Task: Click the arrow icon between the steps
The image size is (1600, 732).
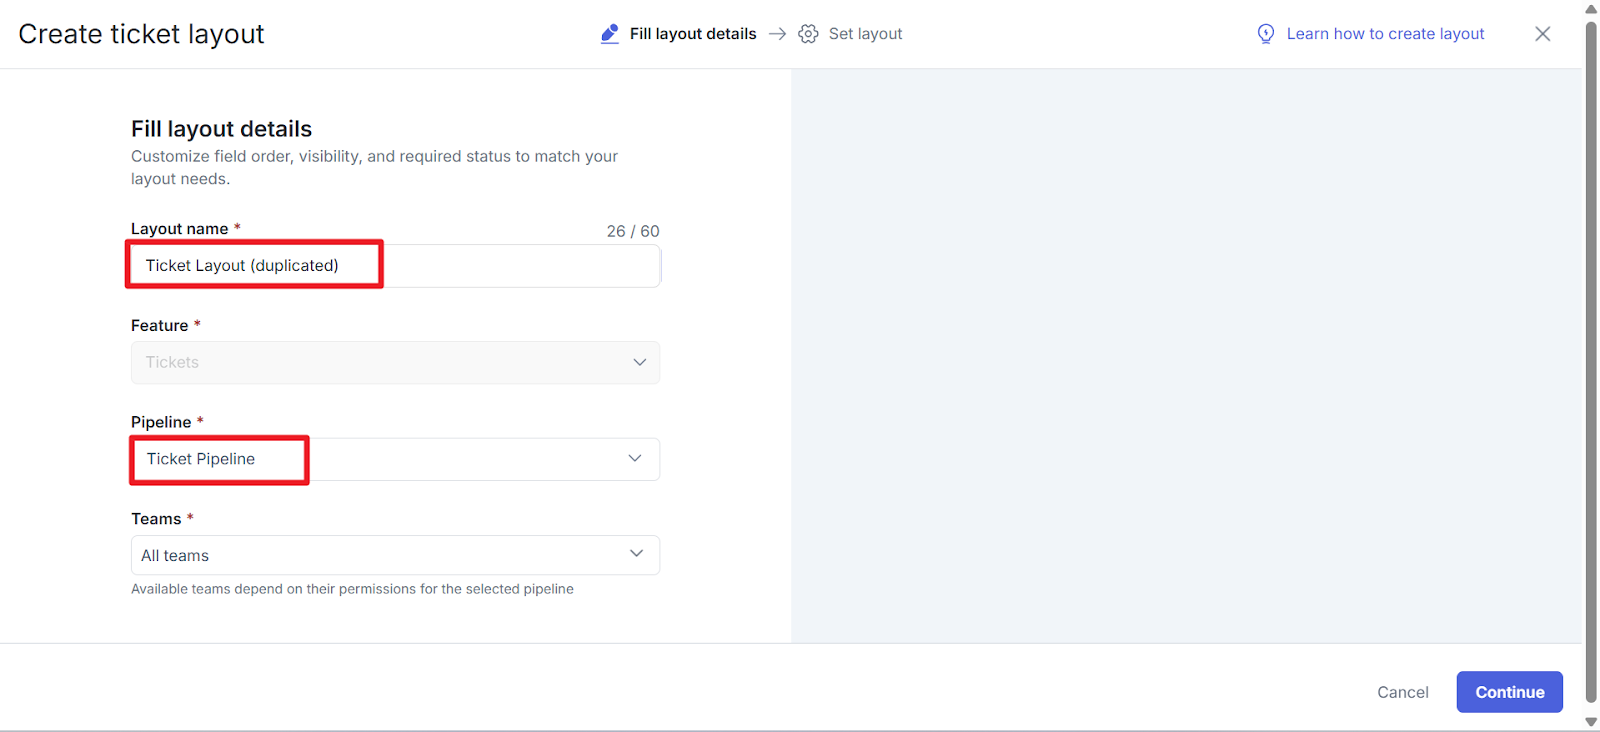Action: (x=777, y=34)
